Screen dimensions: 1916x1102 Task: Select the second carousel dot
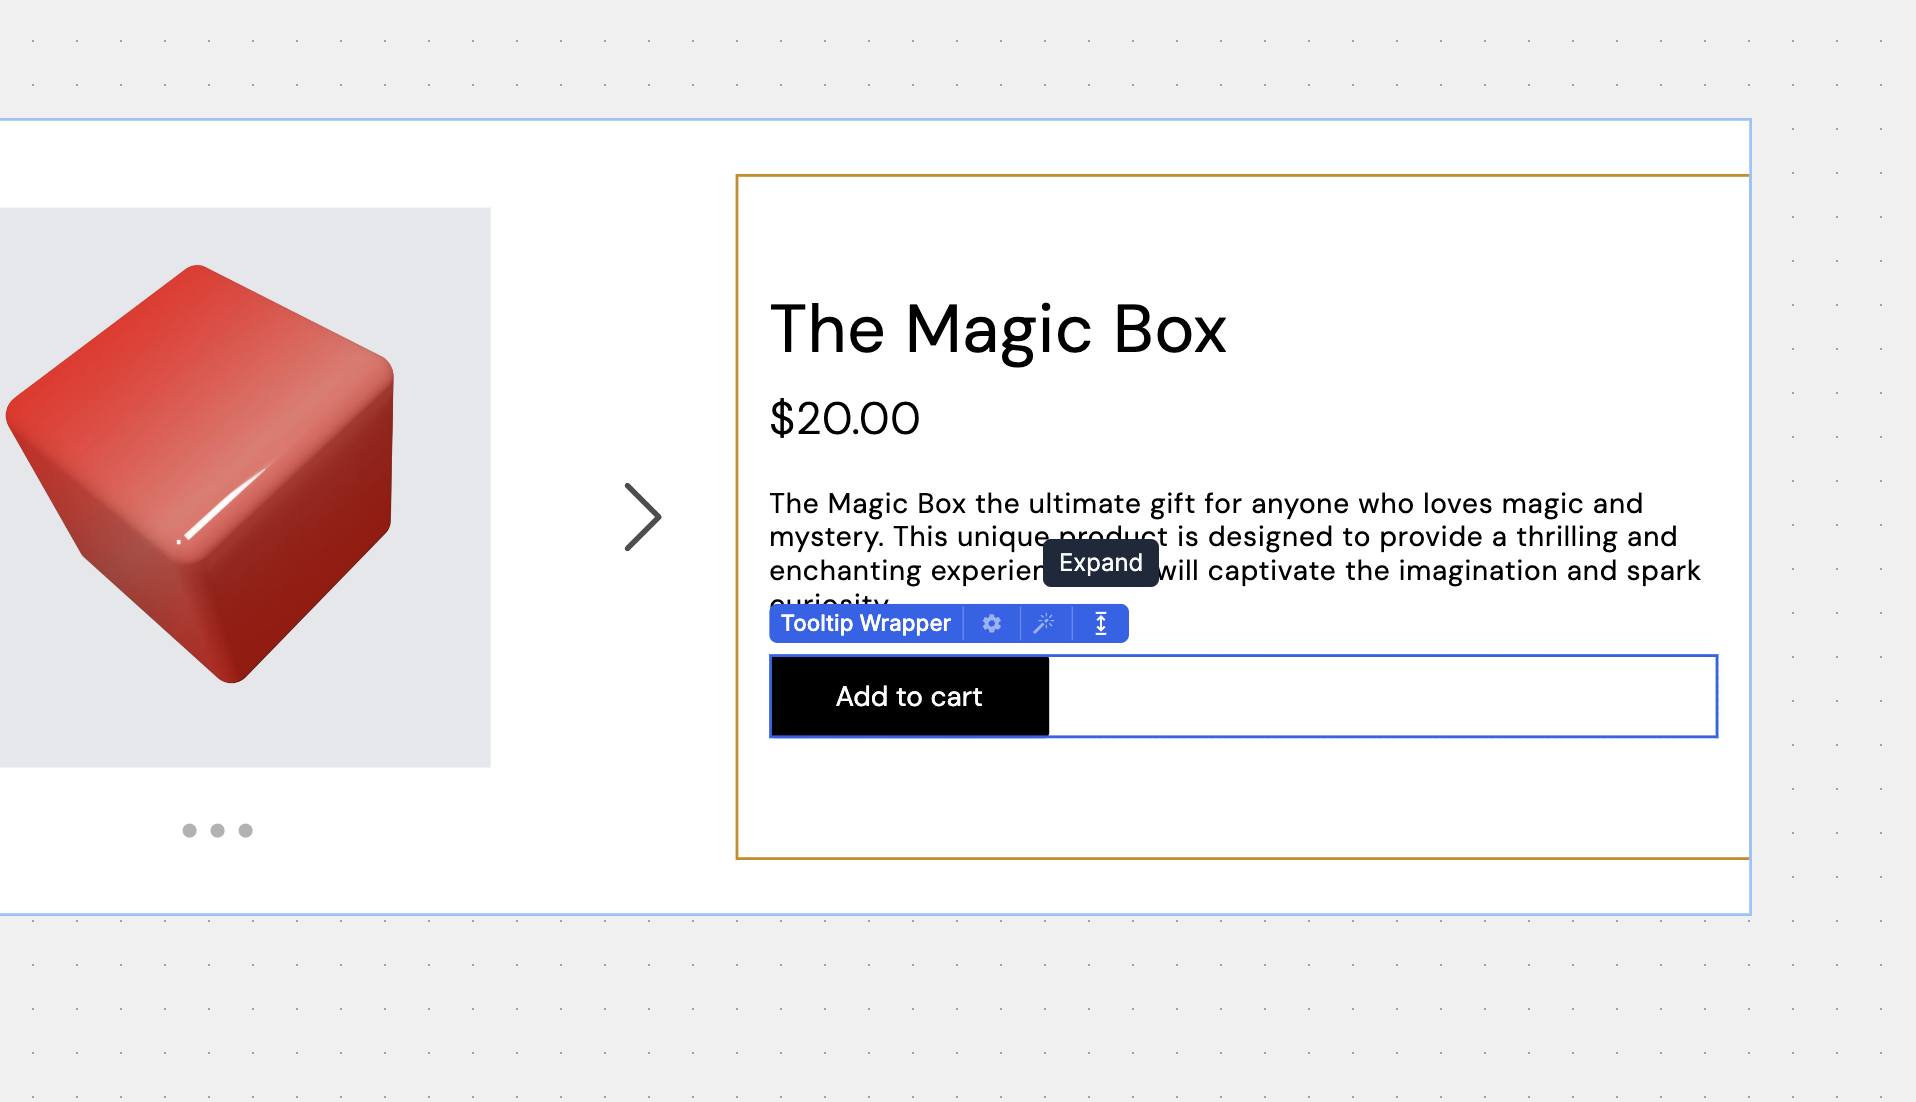pyautogui.click(x=217, y=830)
